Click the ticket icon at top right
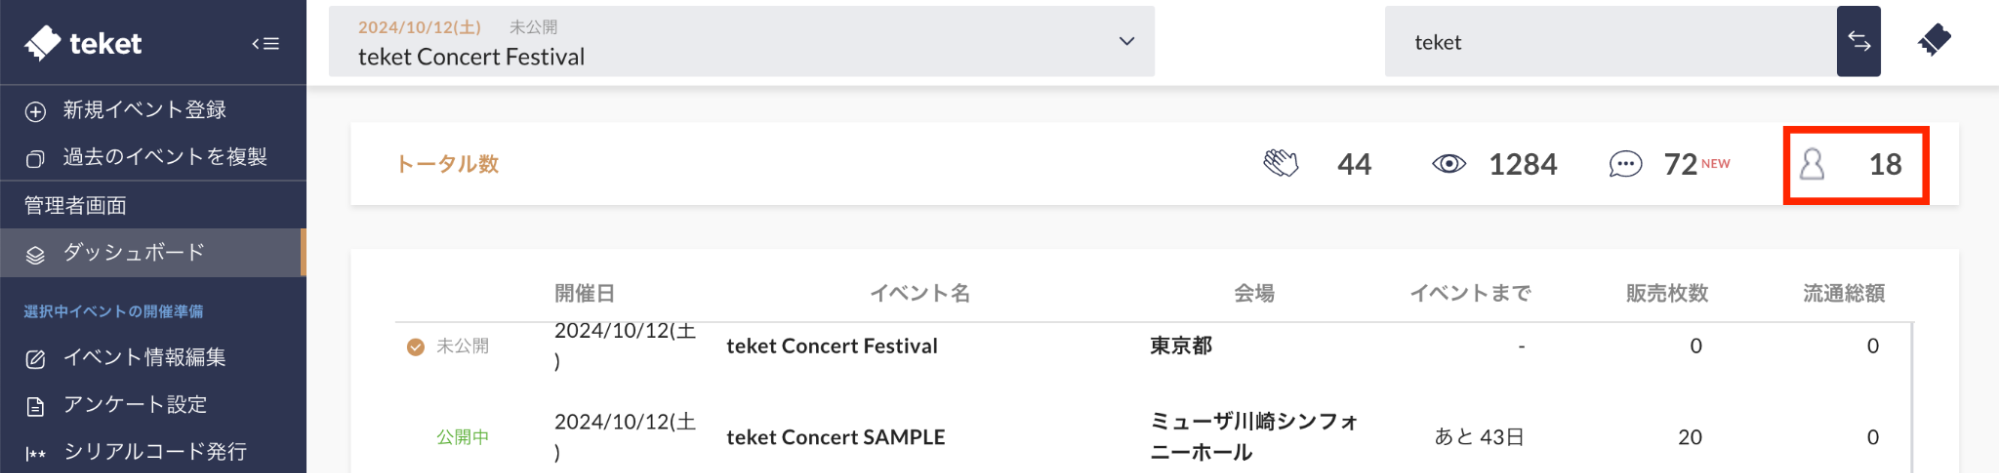1999x474 pixels. tap(1934, 41)
